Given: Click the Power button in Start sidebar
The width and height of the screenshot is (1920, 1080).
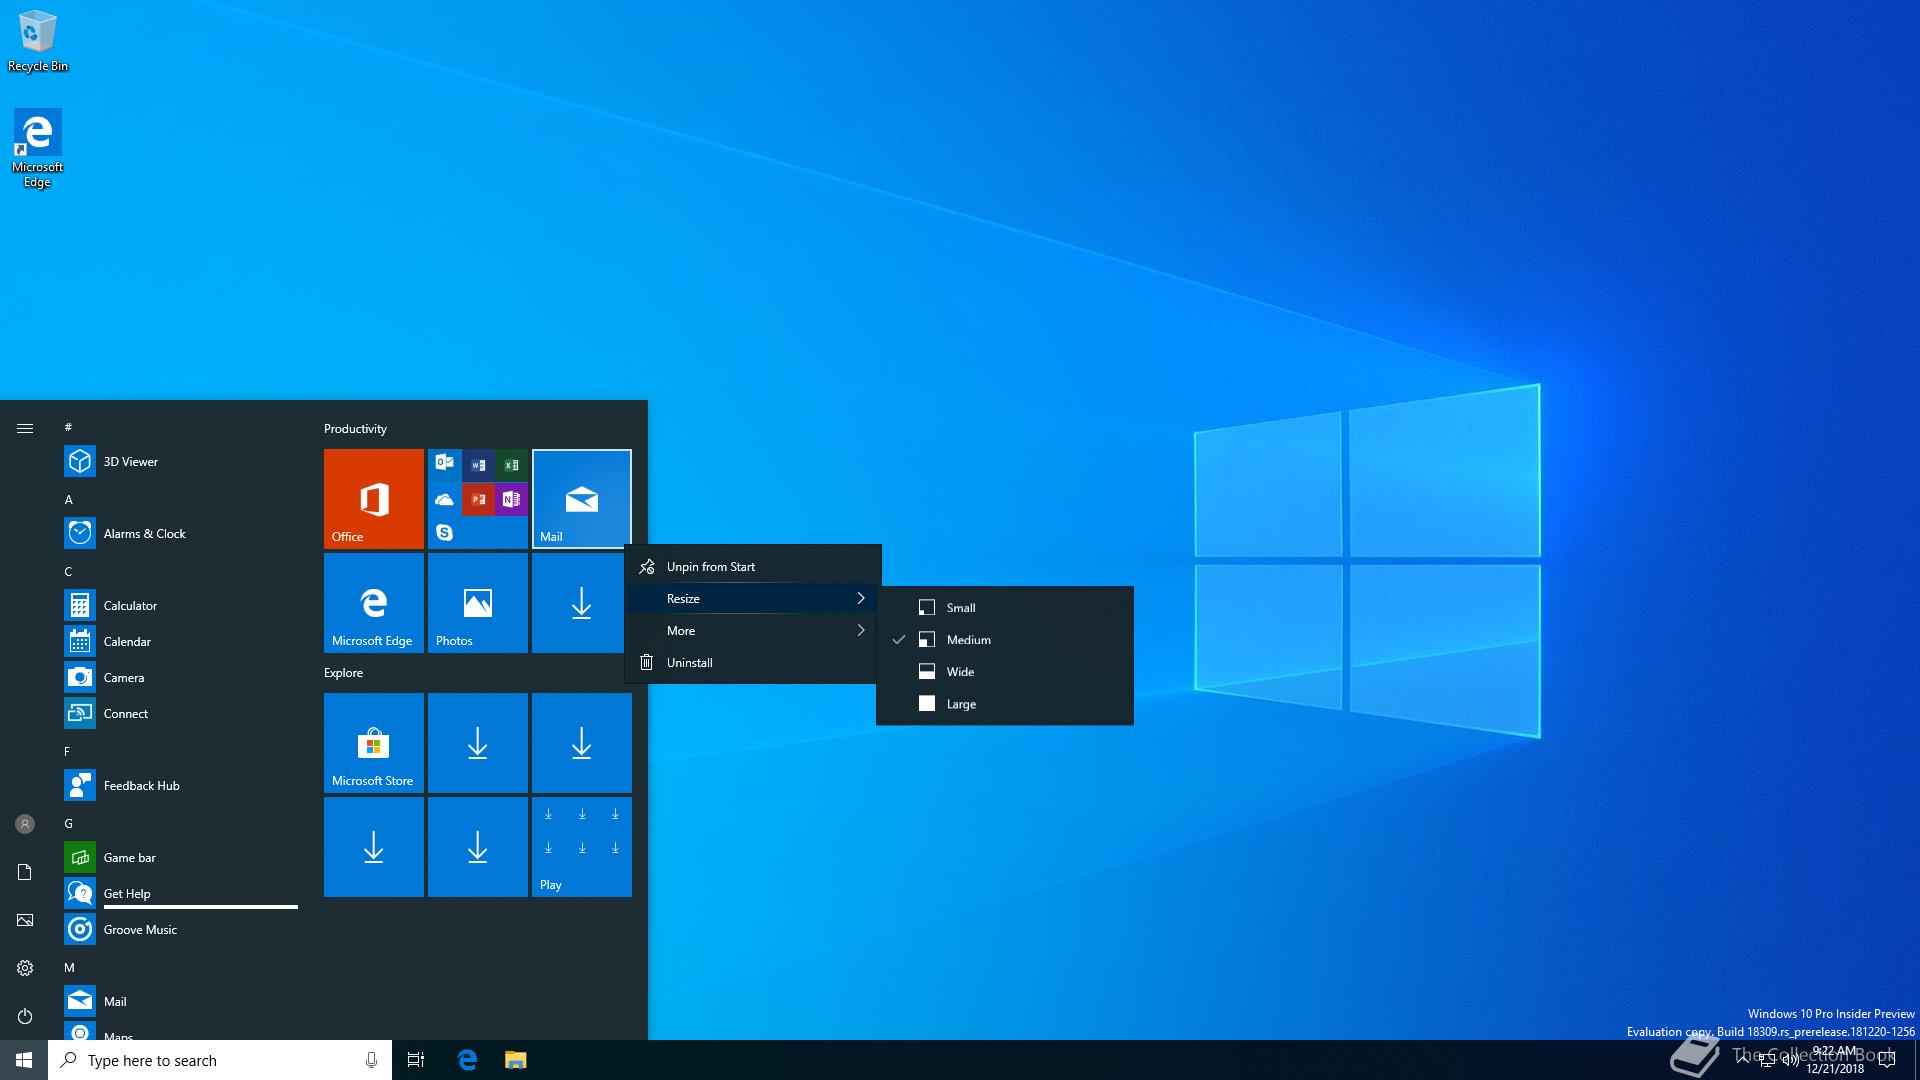Looking at the screenshot, I should tap(25, 1016).
